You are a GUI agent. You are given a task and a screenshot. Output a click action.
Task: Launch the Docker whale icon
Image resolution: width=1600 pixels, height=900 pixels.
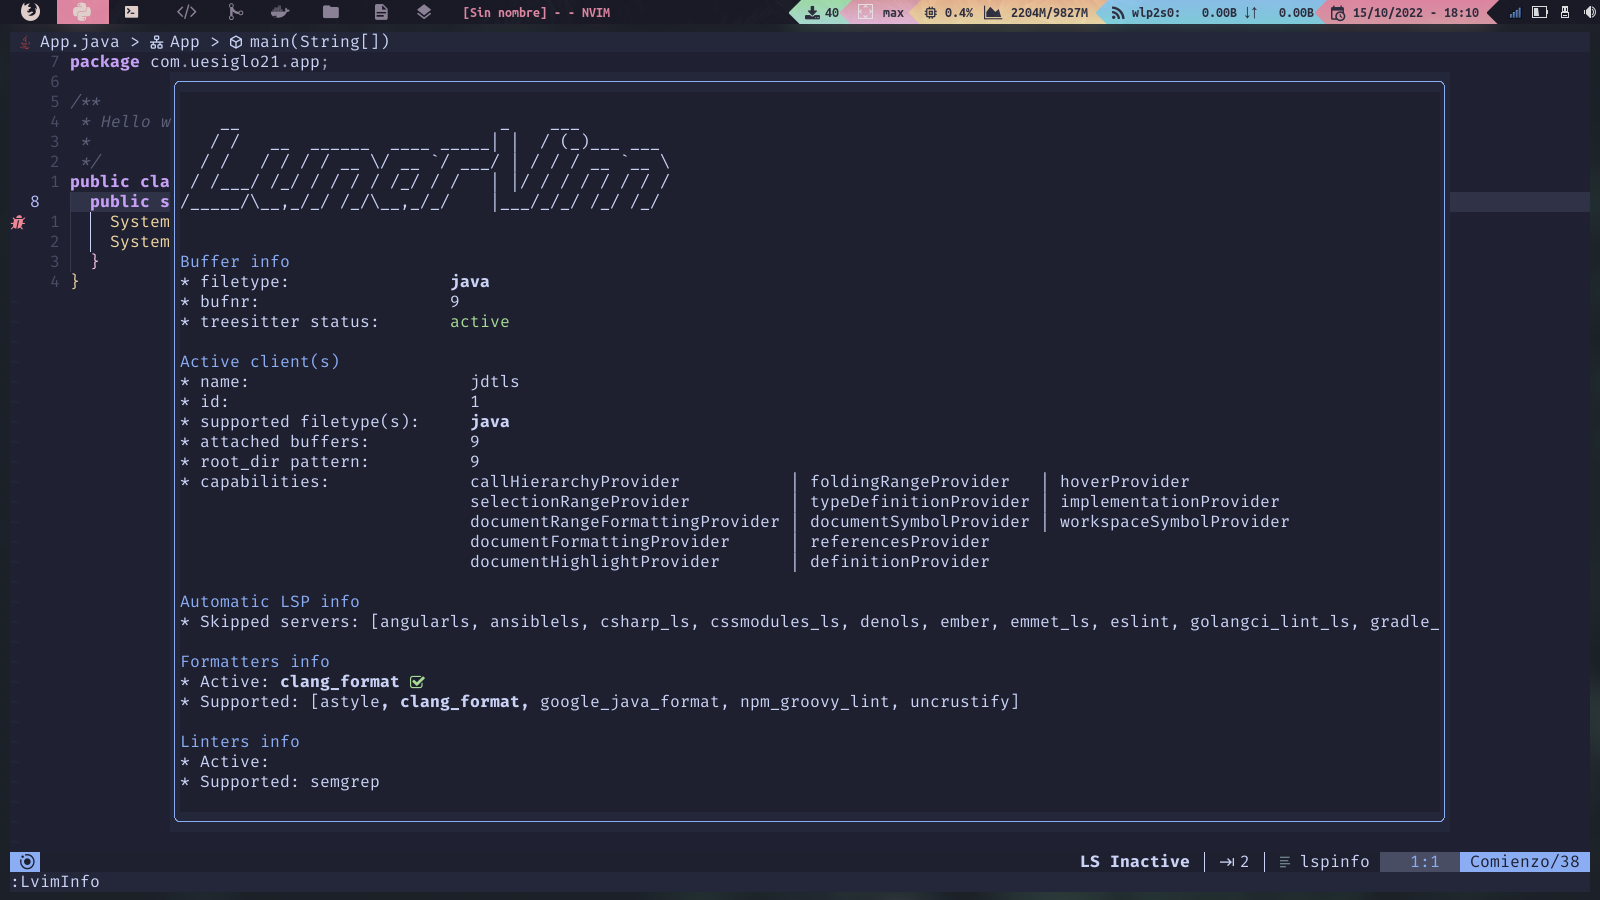(280, 12)
